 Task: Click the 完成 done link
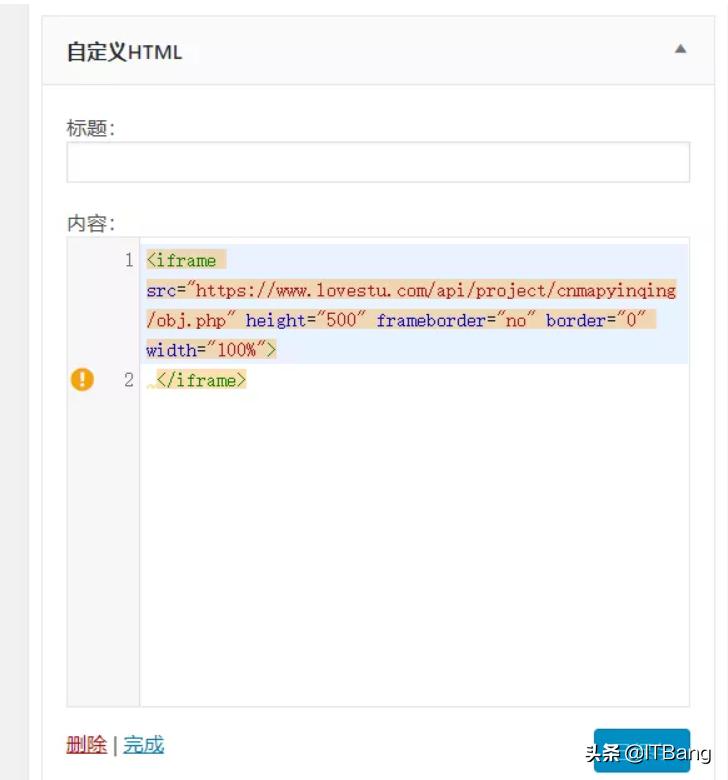tap(143, 745)
